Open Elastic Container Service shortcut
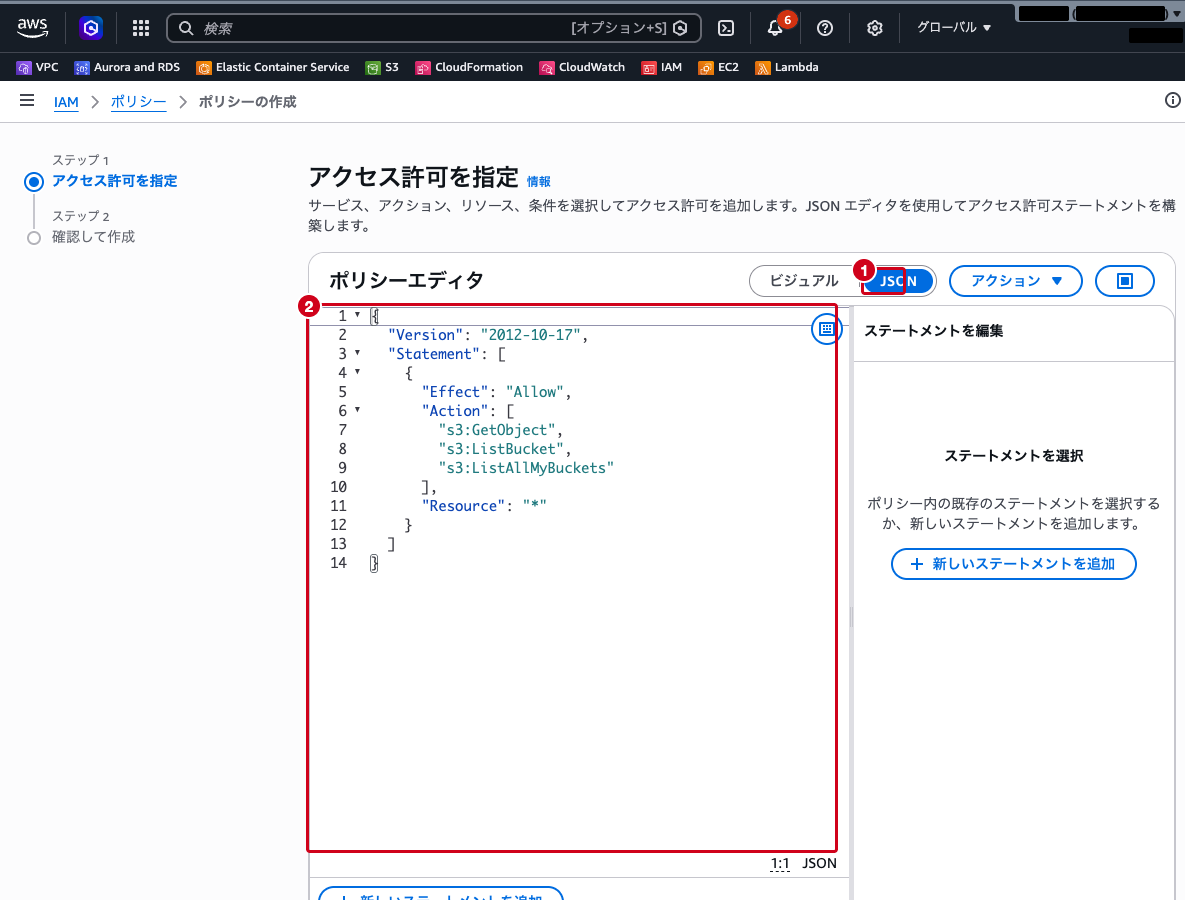 pyautogui.click(x=273, y=67)
